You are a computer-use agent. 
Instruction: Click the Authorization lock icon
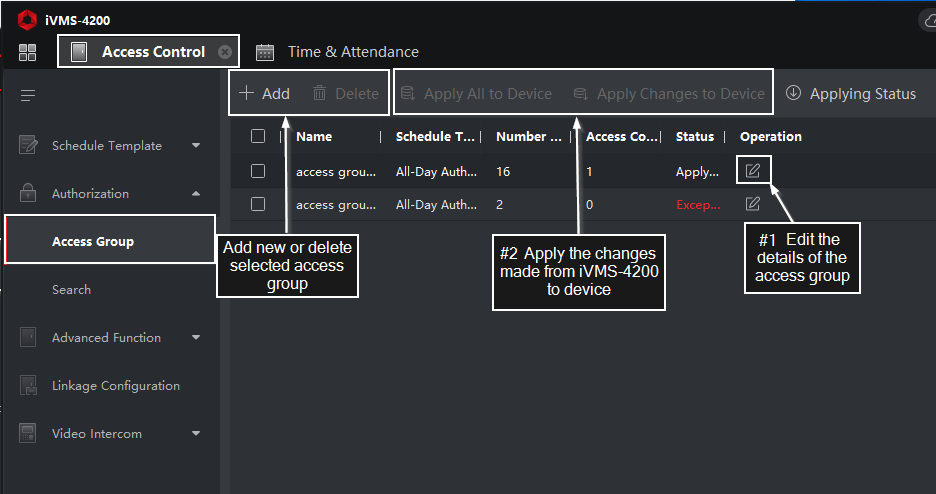[x=28, y=193]
